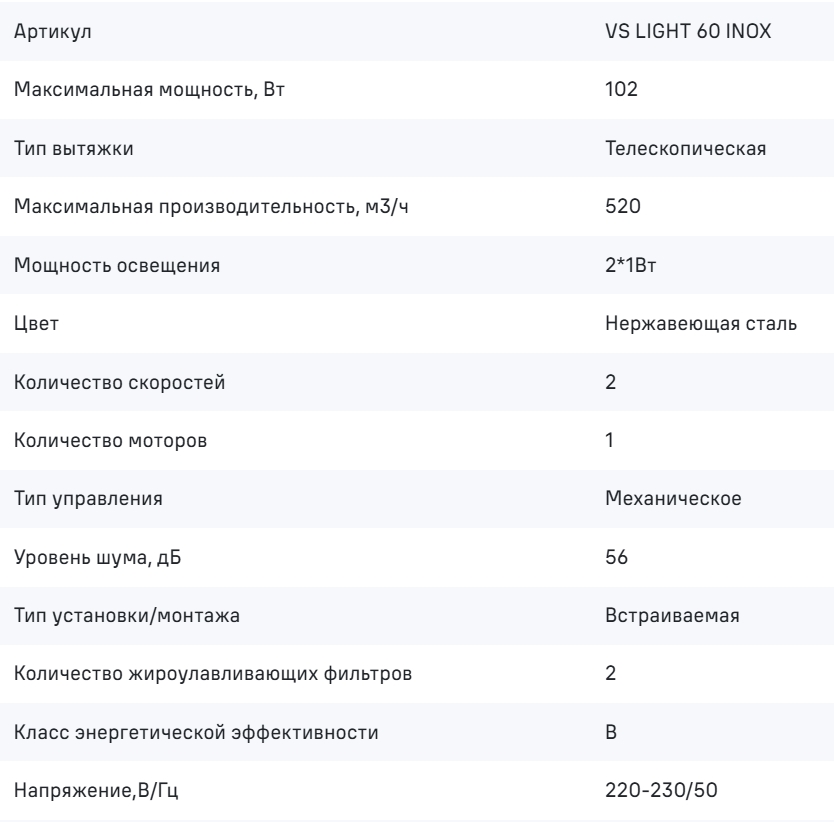Select the lighting power value 2*1Вт
The height and width of the screenshot is (822, 834).
[631, 264]
